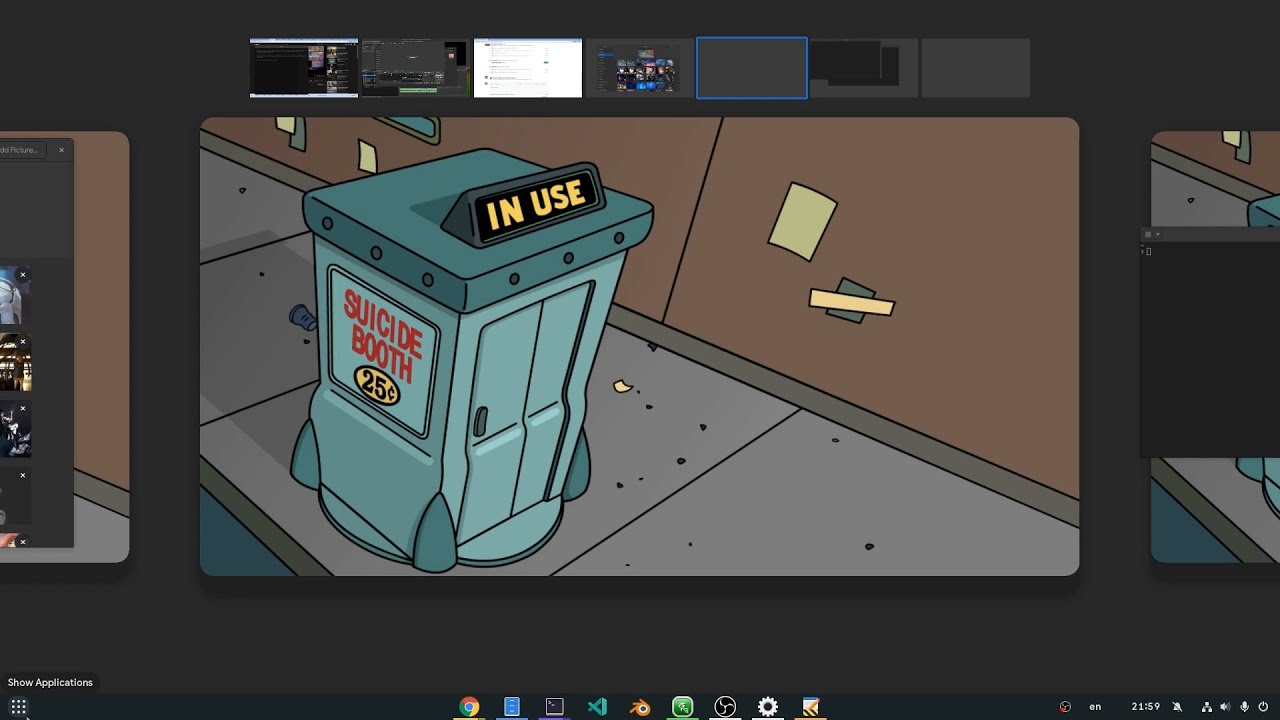Screen dimensions: 1280x720
Task: Open the network status icon
Action: [1207, 707]
